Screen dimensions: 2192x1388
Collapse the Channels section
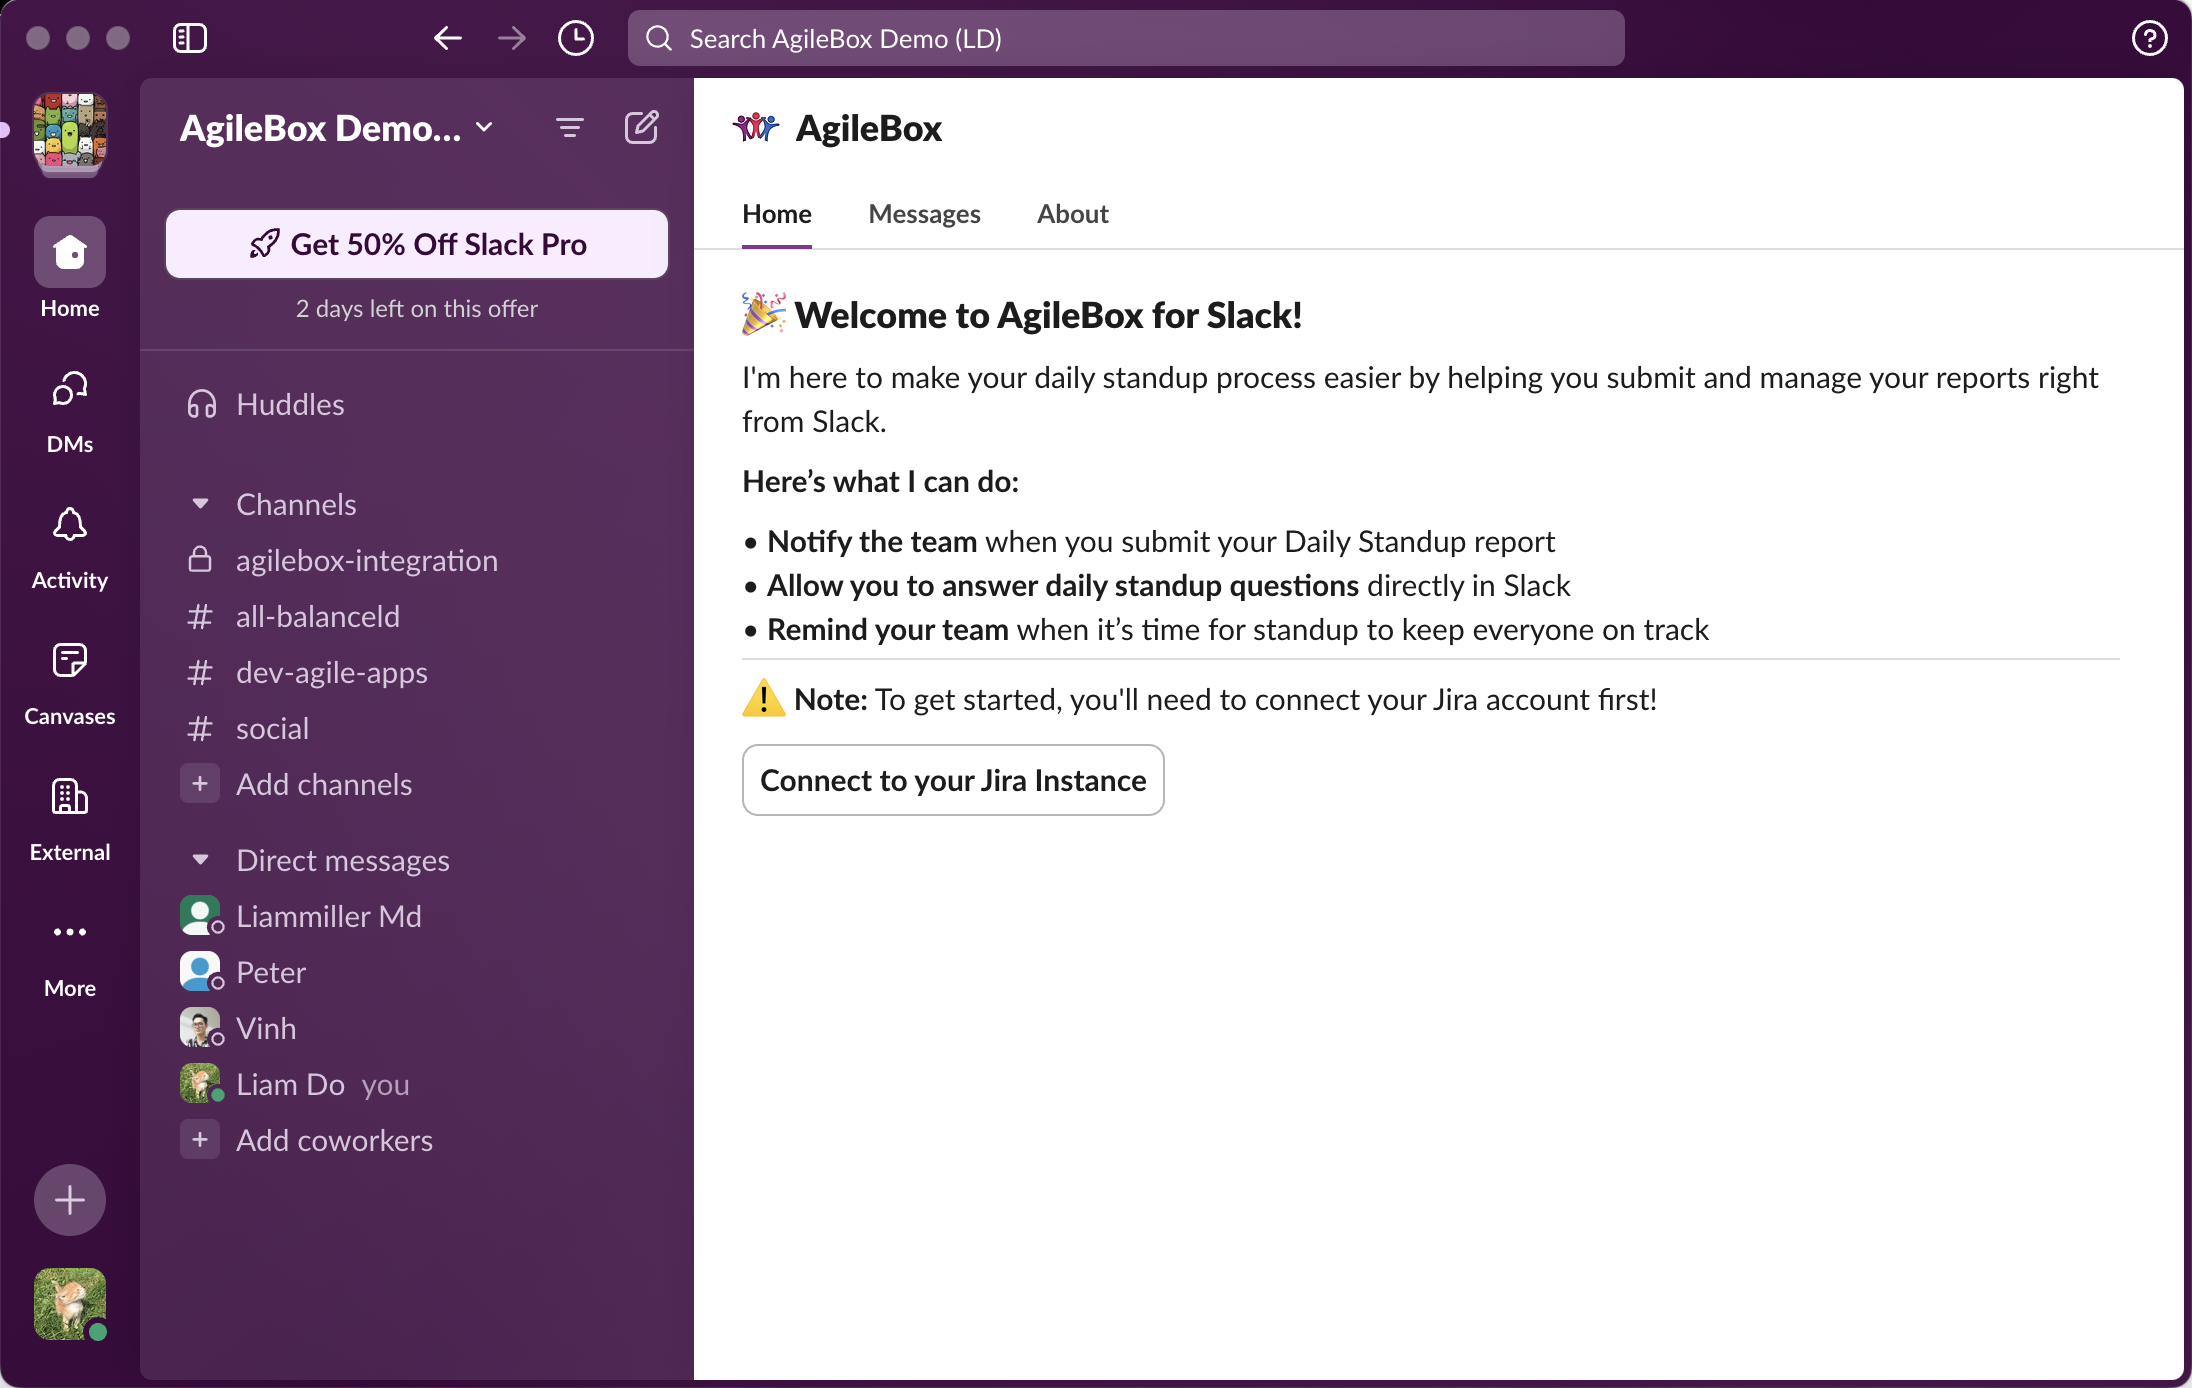point(200,504)
